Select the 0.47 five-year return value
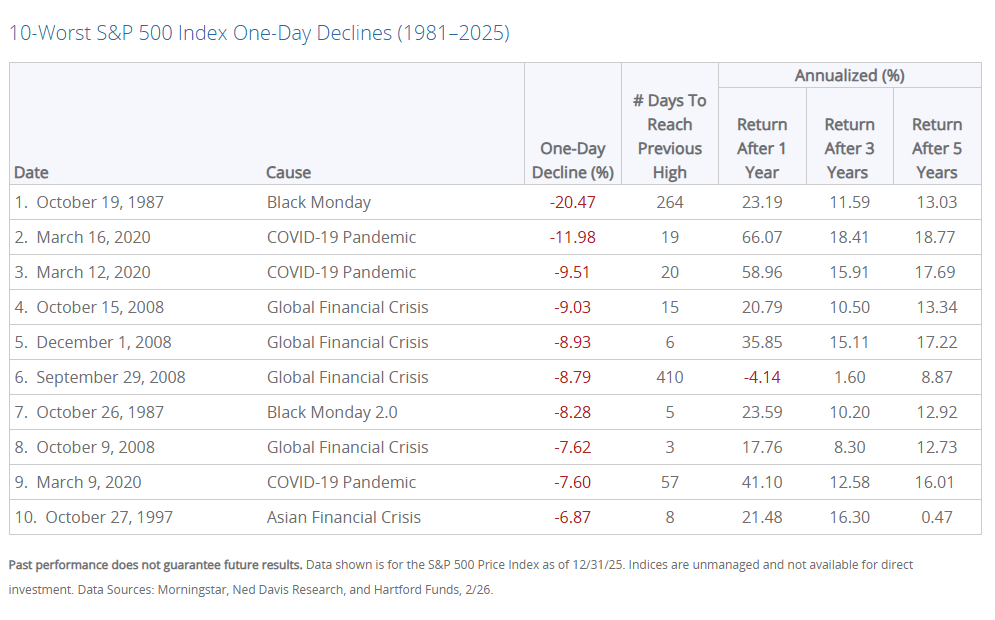This screenshot has width=995, height=620. 937,517
